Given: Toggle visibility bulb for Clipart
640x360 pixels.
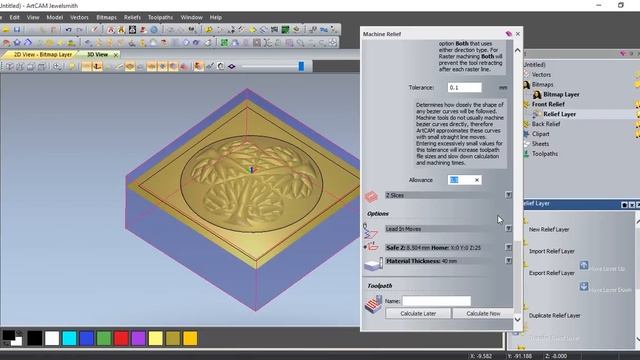Looking at the screenshot, I should pos(637,134).
